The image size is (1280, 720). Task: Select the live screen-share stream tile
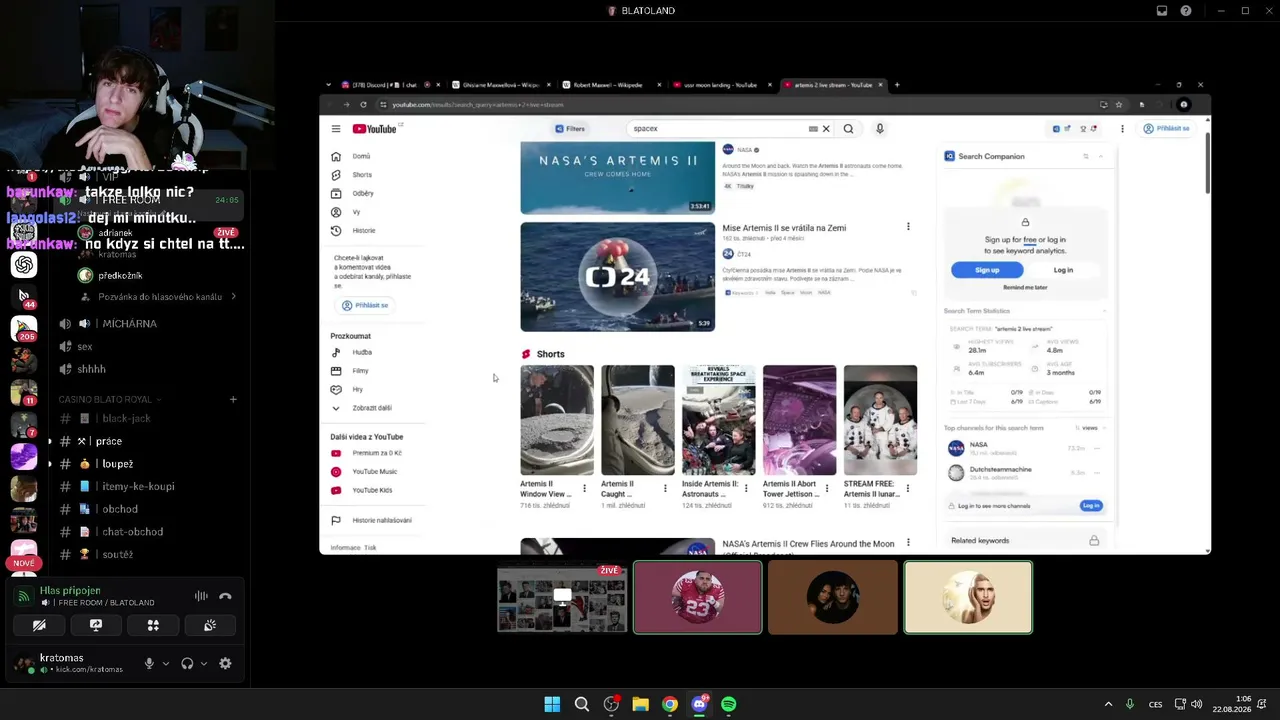click(x=562, y=597)
